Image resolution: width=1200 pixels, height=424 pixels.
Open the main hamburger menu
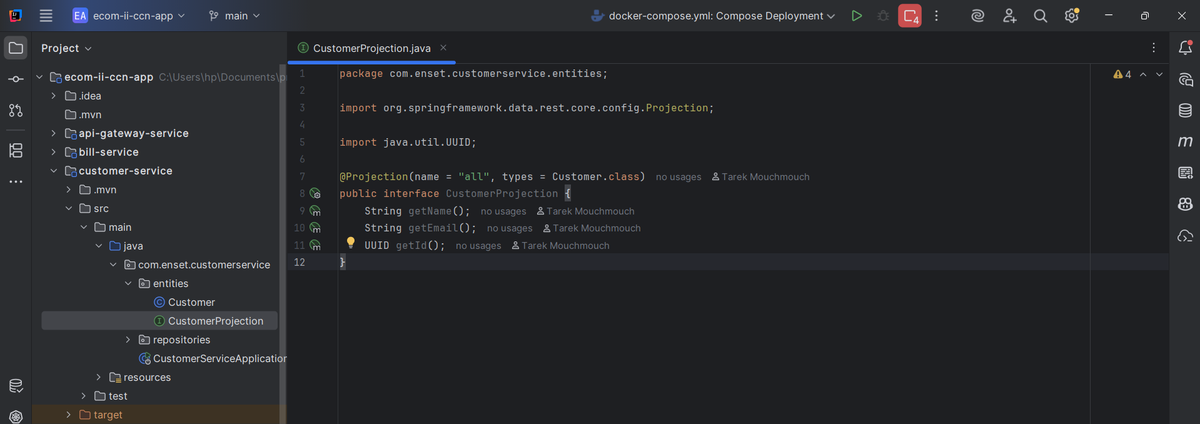point(46,16)
